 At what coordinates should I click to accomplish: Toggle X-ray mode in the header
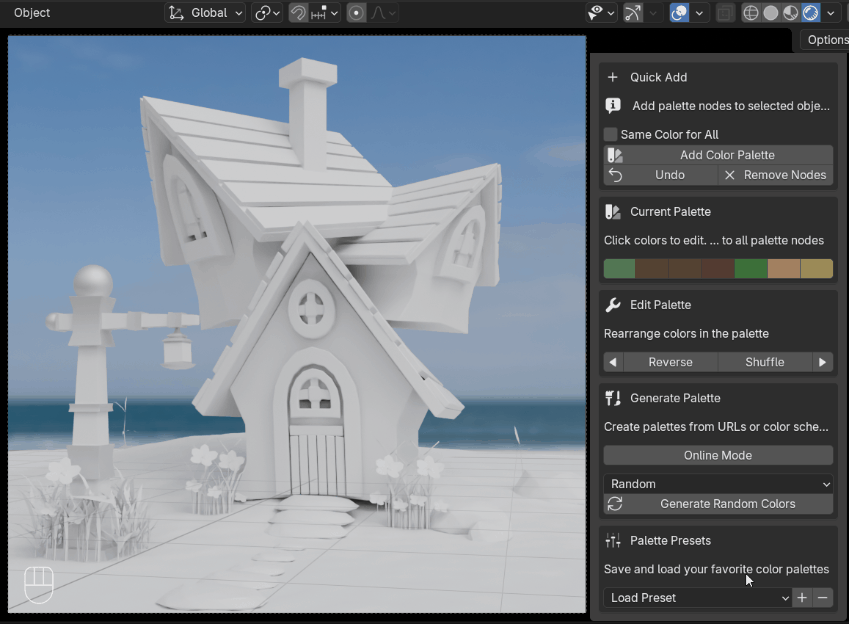[x=725, y=13]
